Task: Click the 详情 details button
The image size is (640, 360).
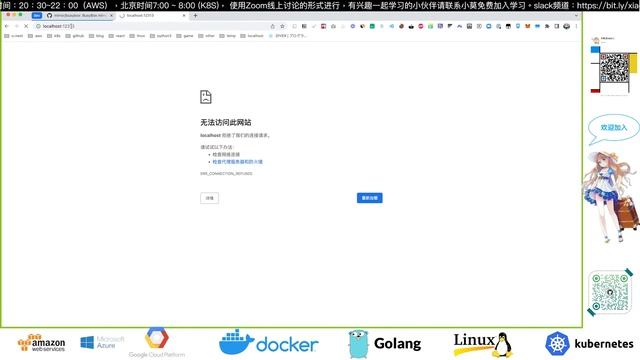Action: (x=209, y=198)
